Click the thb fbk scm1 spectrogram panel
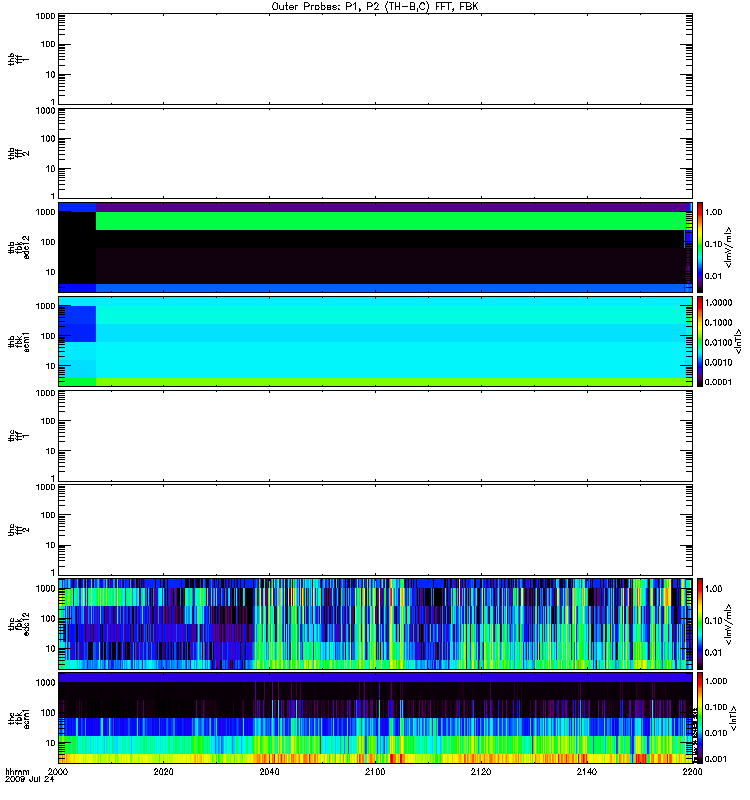Image resolution: width=750 pixels, height=800 pixels. point(375,341)
